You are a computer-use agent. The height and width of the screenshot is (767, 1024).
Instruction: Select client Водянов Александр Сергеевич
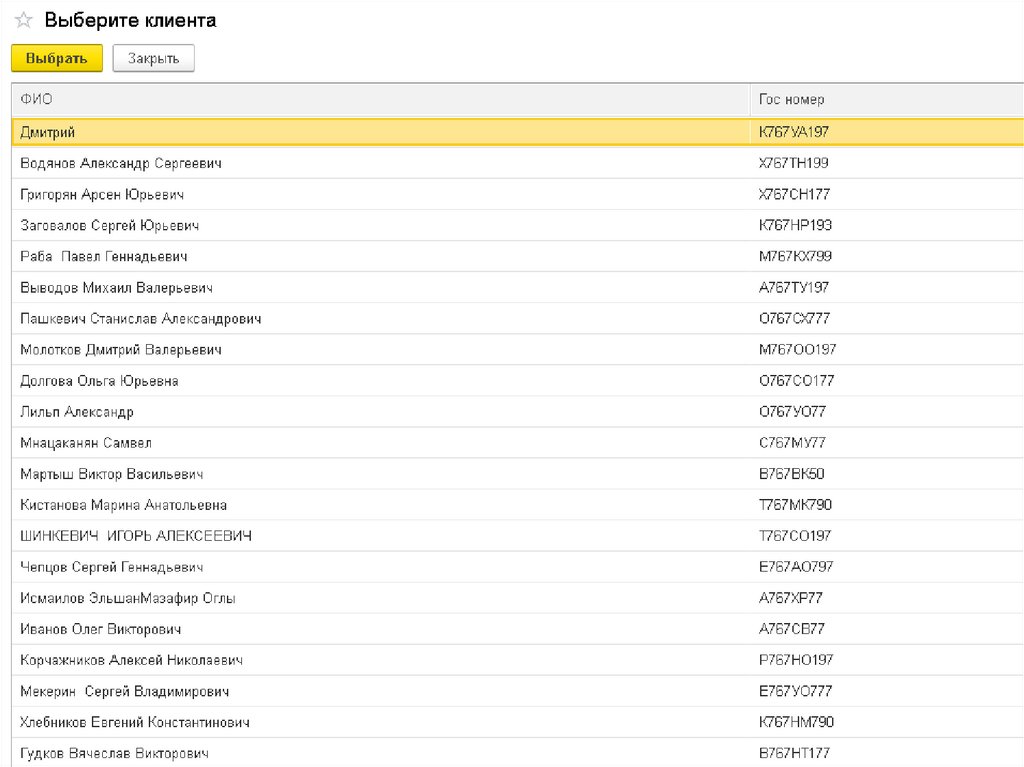[121, 163]
